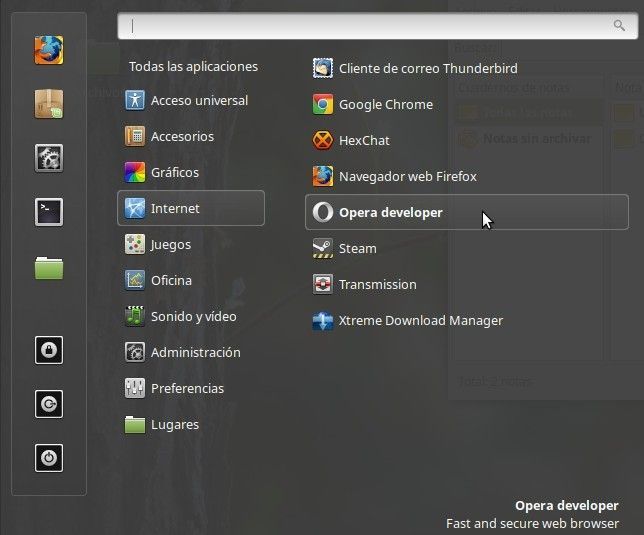644x535 pixels.
Task: Click the HexChat icon
Action: tap(323, 140)
